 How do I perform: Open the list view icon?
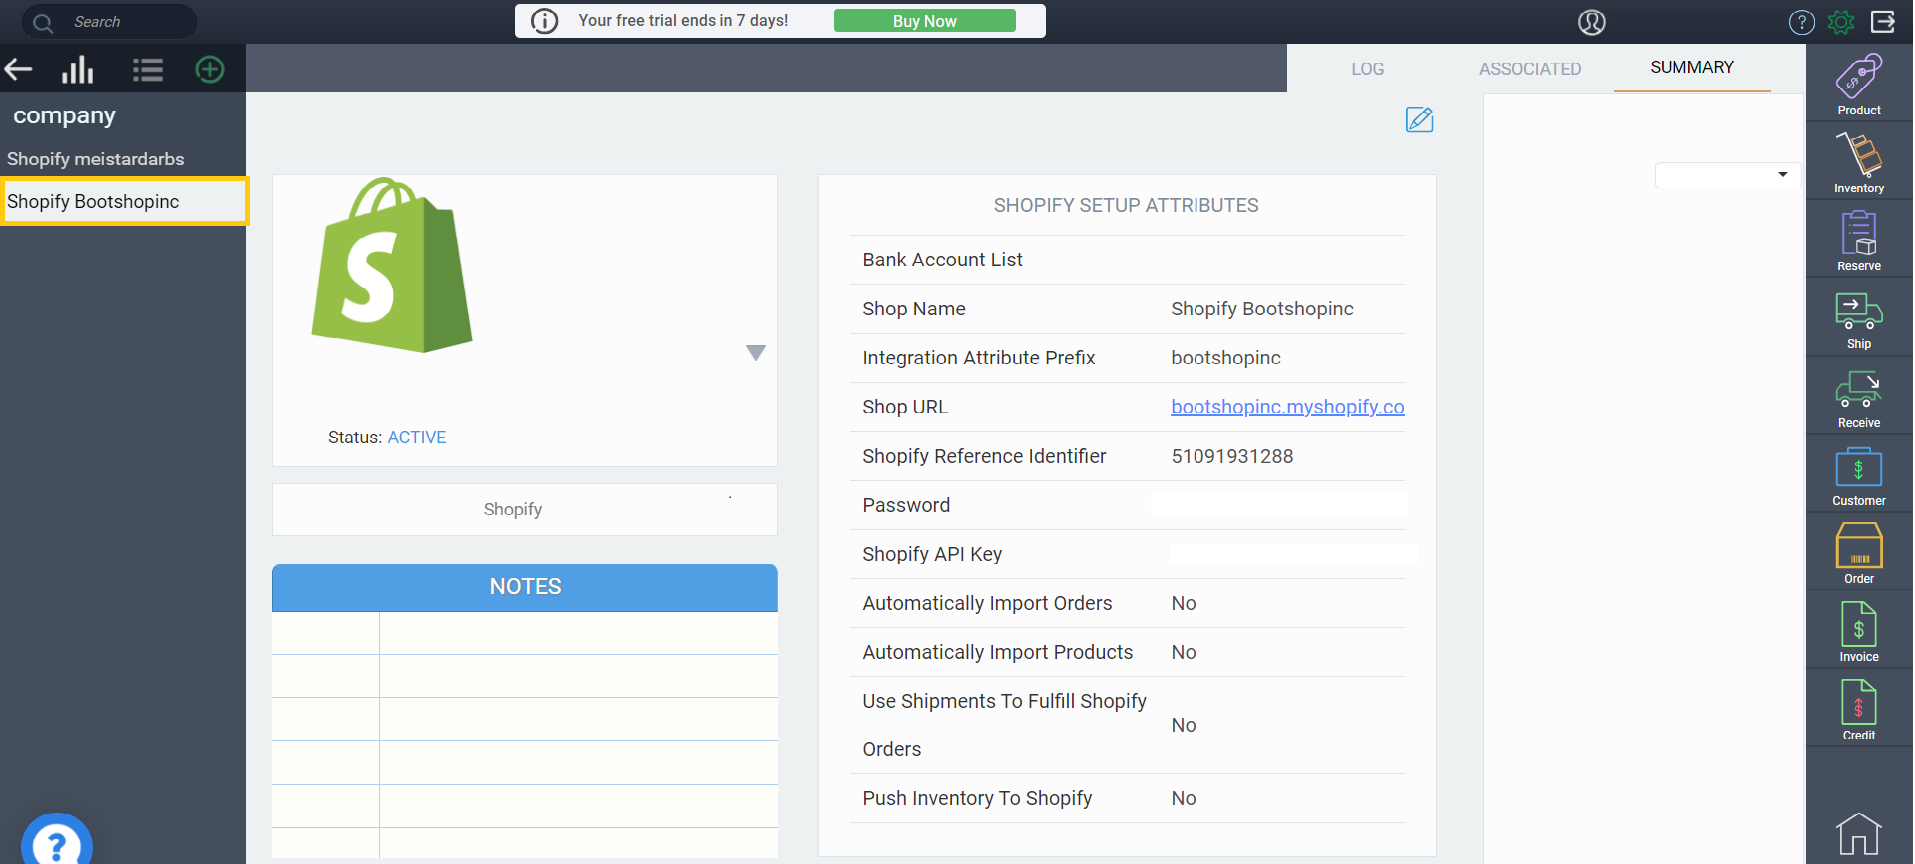click(147, 69)
